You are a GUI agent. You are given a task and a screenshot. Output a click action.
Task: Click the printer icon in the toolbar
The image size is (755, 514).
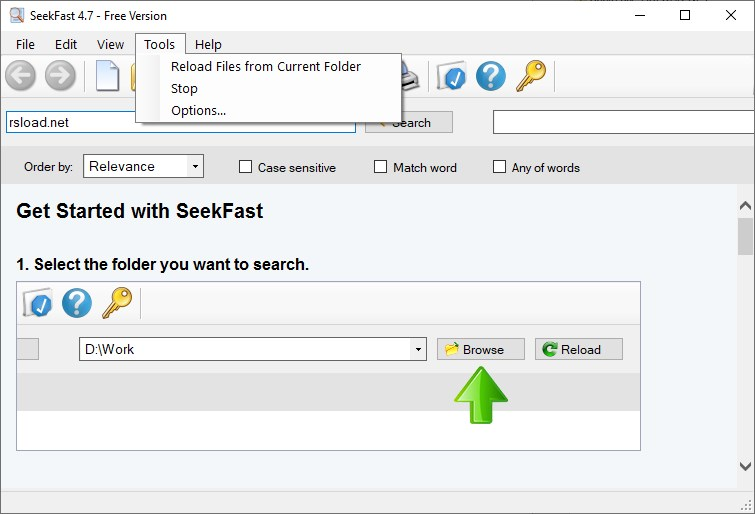[410, 77]
